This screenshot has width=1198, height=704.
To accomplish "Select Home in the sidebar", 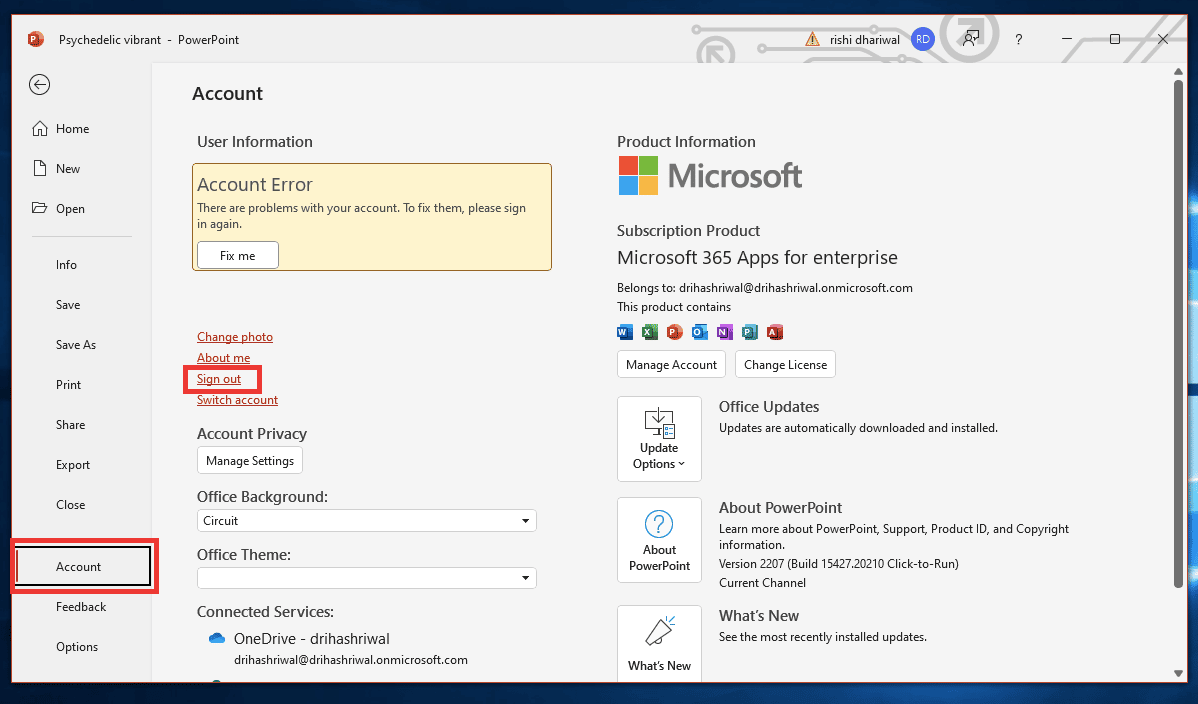I will pos(72,128).
